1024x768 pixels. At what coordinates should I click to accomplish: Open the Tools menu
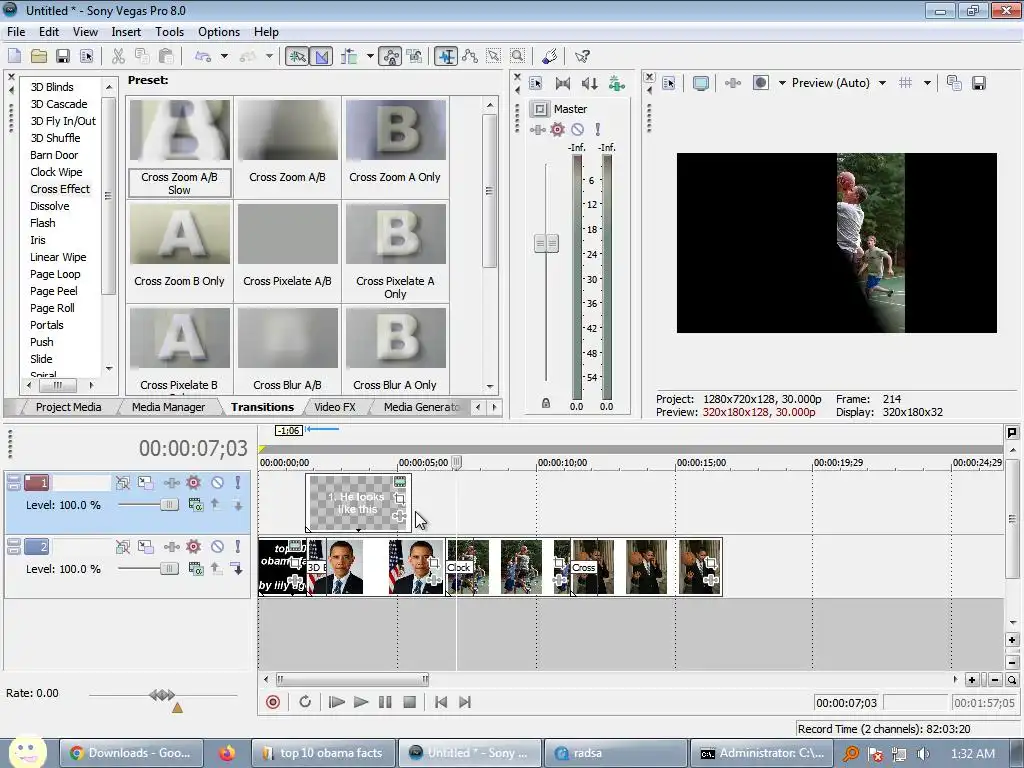169,32
